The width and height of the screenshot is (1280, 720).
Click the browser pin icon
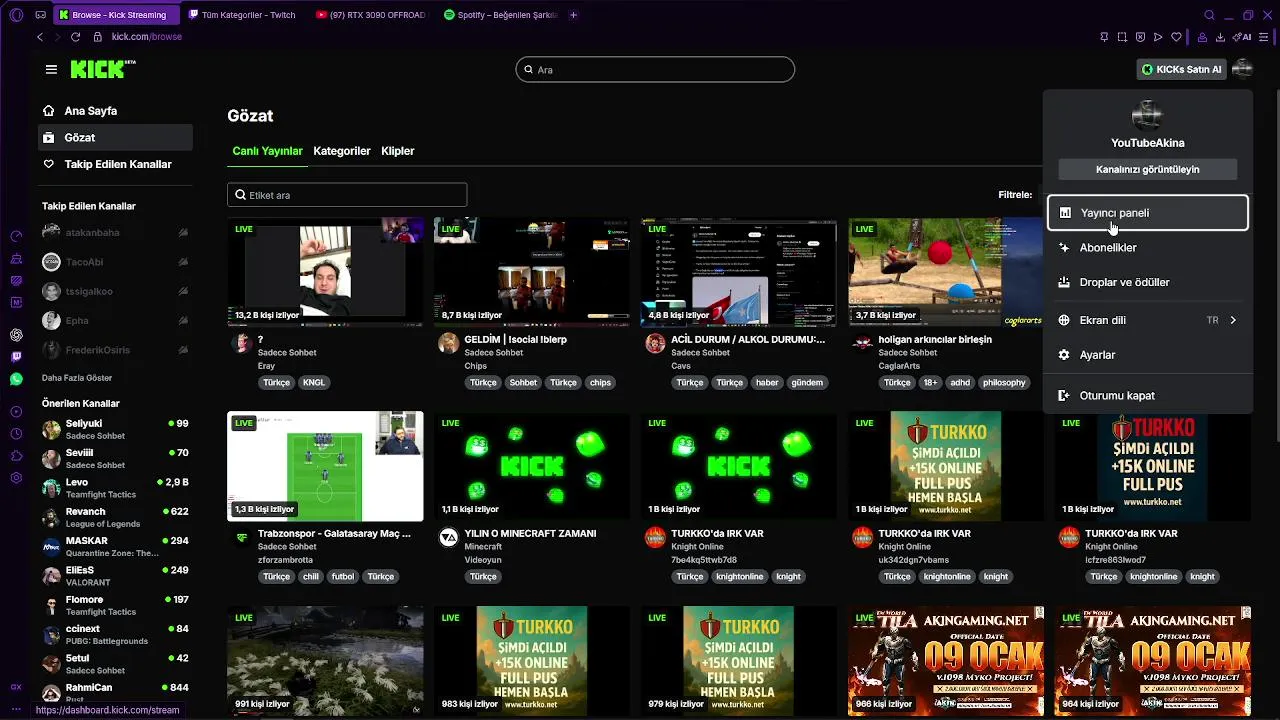pos(1104,37)
